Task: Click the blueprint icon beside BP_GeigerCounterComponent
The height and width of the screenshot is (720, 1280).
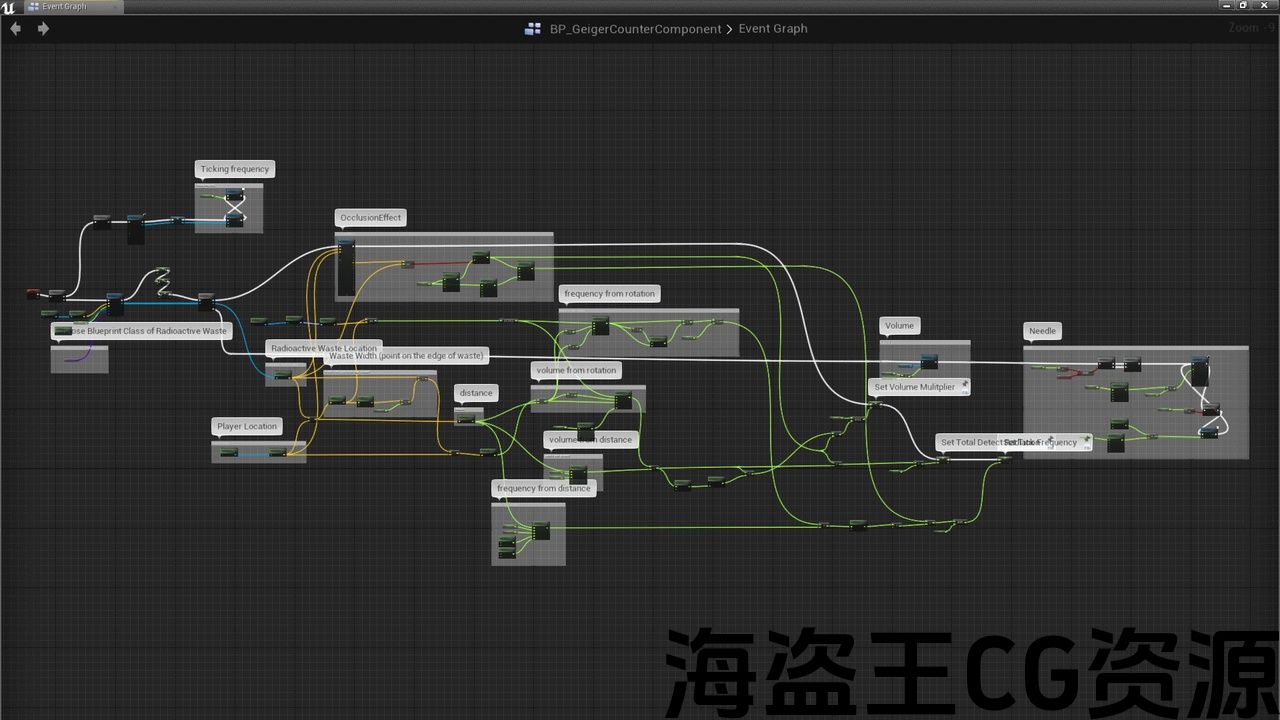Action: (x=533, y=29)
